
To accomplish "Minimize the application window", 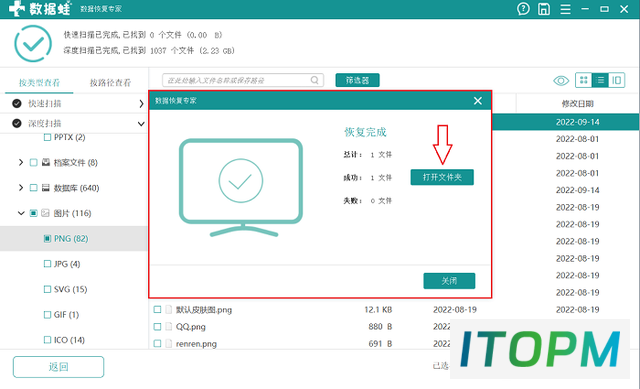I will [585, 9].
